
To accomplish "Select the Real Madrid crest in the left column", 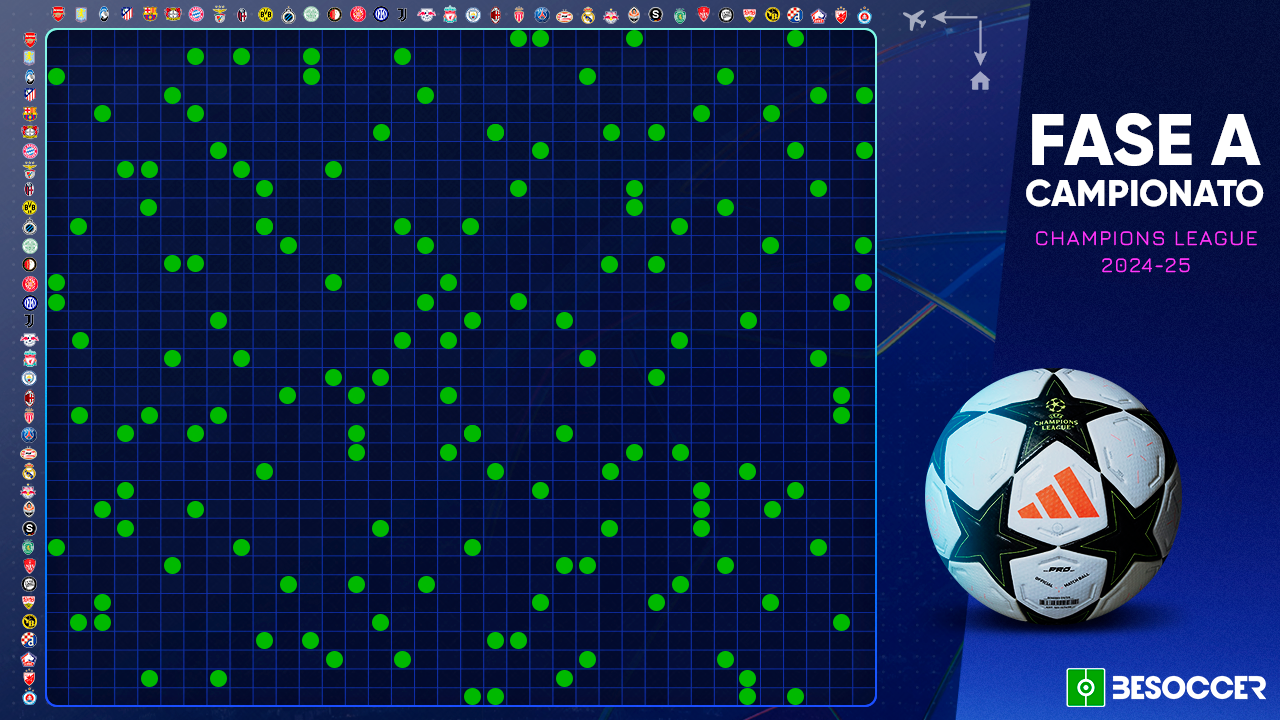I will click(29, 471).
